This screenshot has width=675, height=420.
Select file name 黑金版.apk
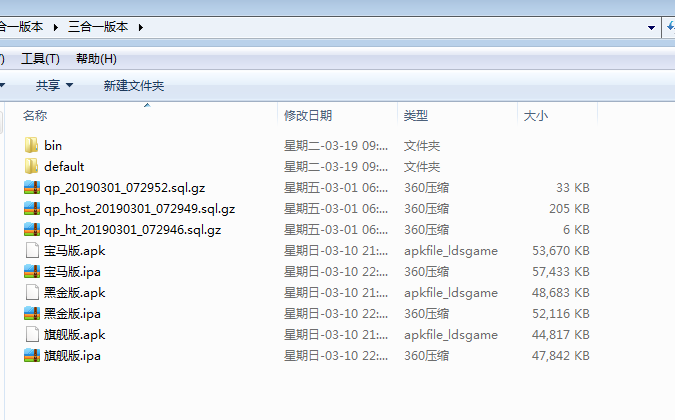click(x=74, y=293)
